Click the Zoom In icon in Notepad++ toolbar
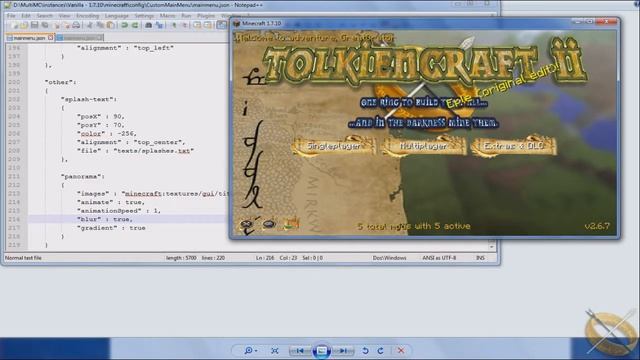 (x=174, y=25)
